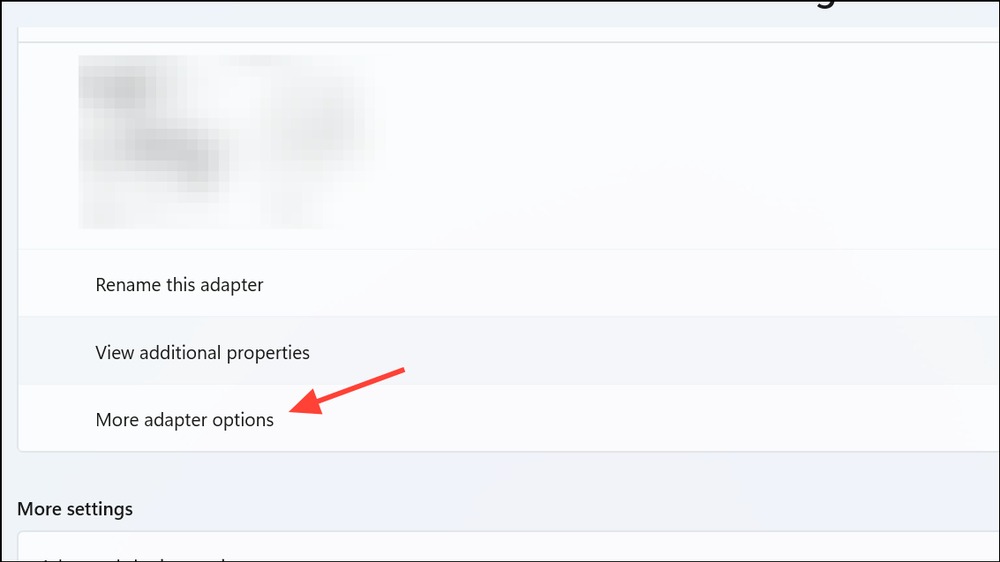
Task: Click the gap above the More settings heading
Action: coord(508,475)
